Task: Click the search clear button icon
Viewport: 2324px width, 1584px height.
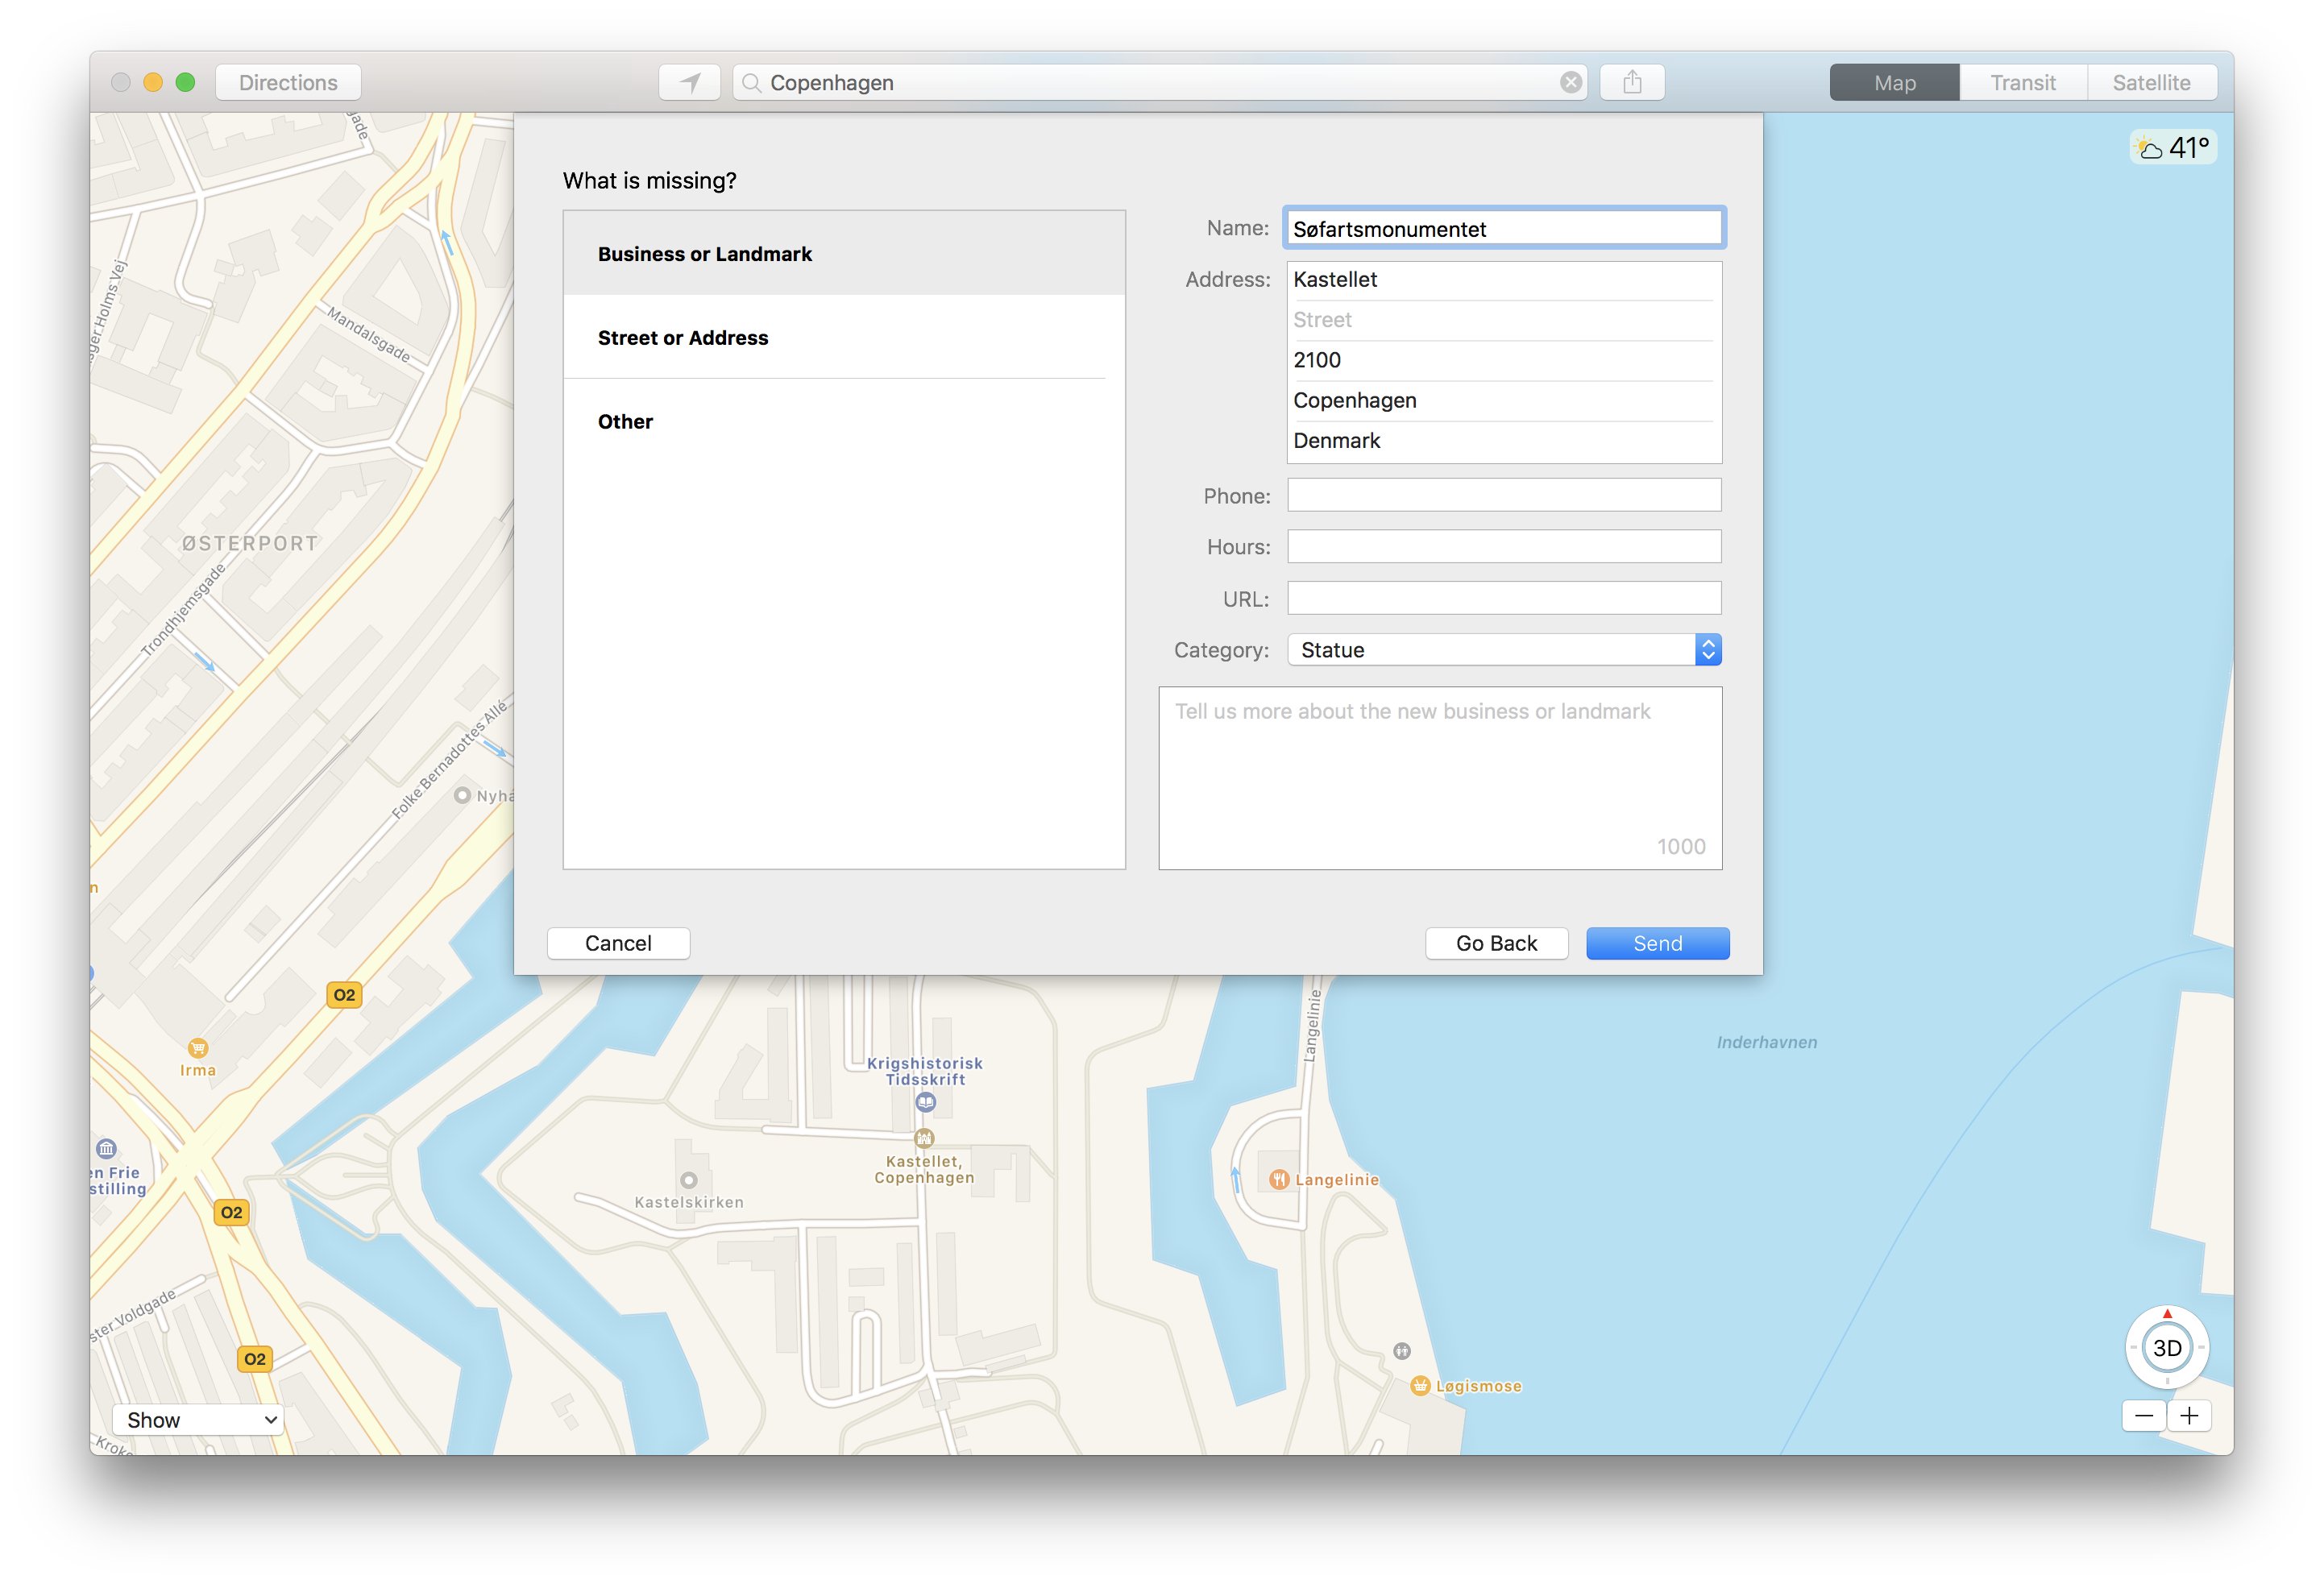Action: coord(1570,81)
